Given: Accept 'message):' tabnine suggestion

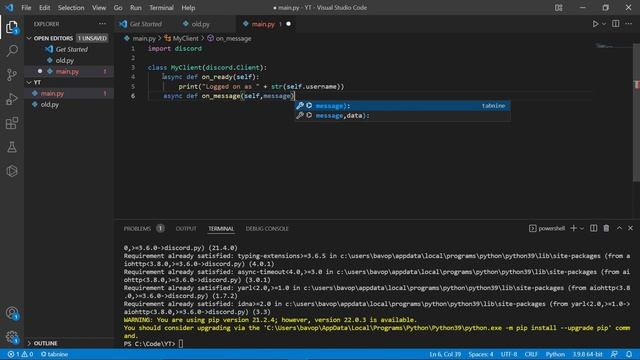Looking at the screenshot, I should coord(402,106).
